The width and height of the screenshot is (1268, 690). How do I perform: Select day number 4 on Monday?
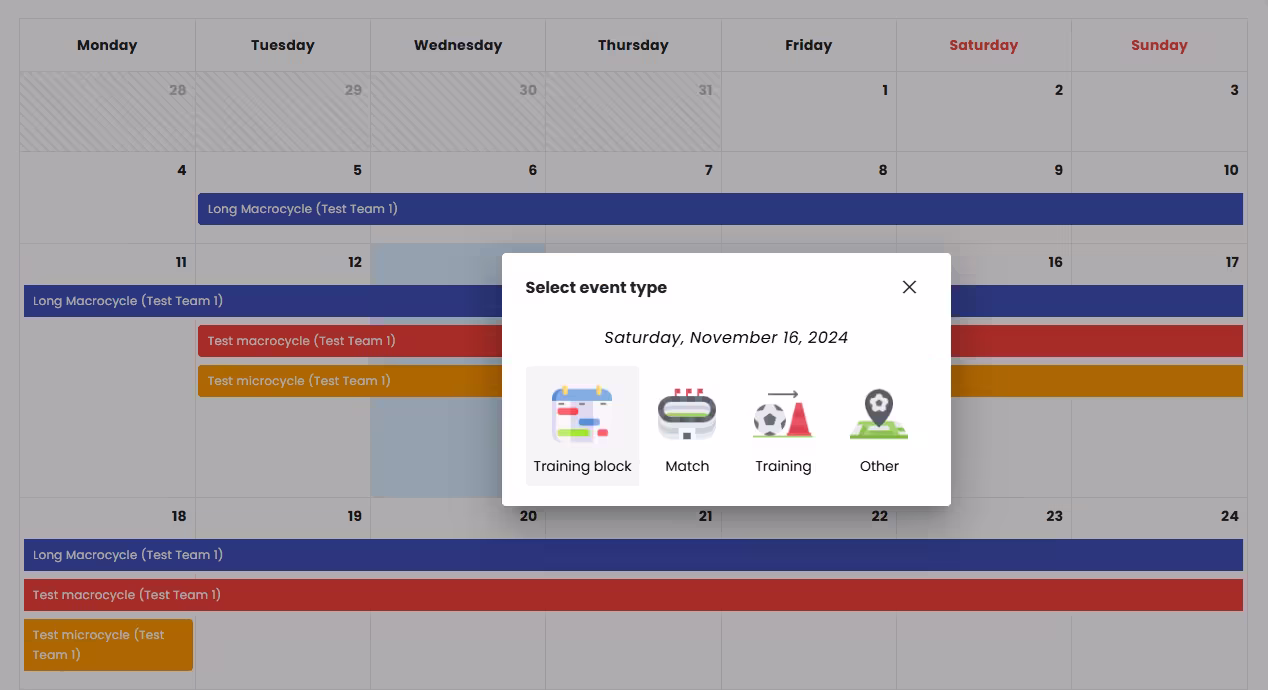[181, 170]
